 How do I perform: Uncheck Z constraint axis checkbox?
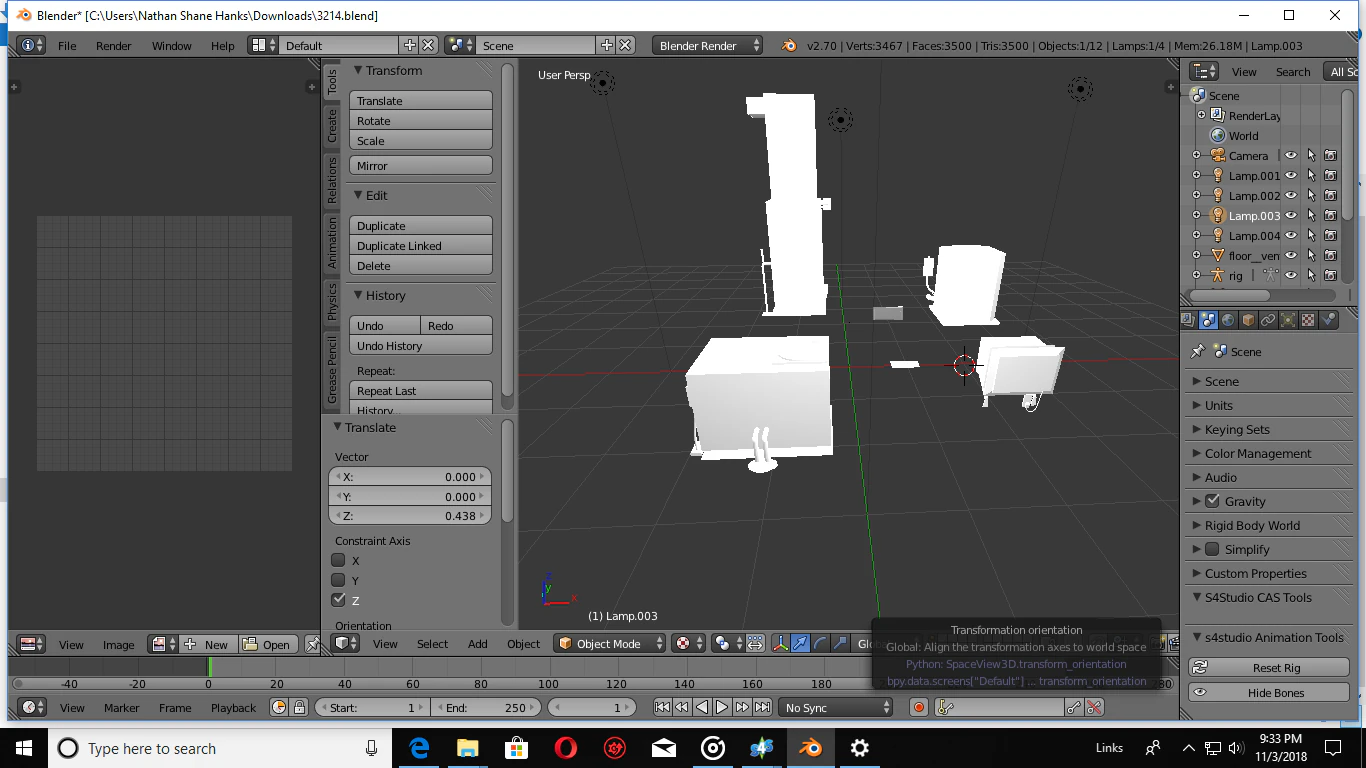click(x=338, y=600)
